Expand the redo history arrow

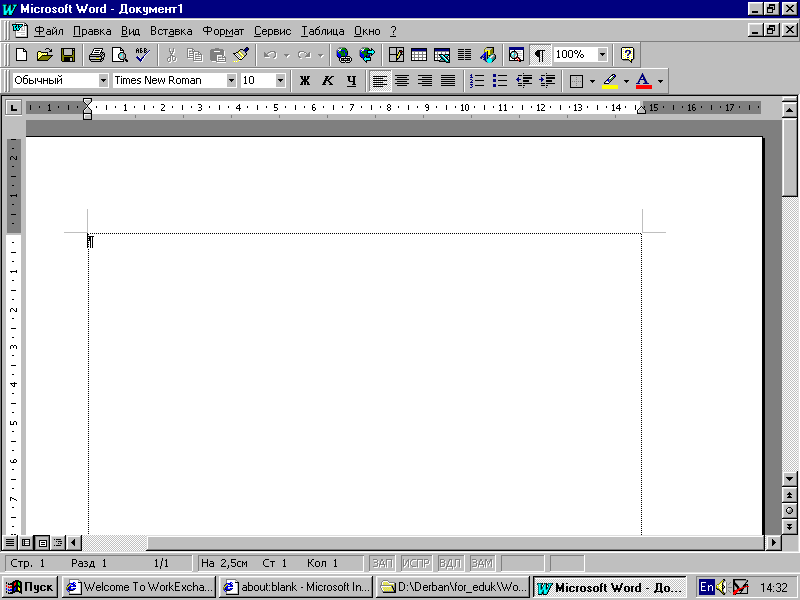point(320,55)
